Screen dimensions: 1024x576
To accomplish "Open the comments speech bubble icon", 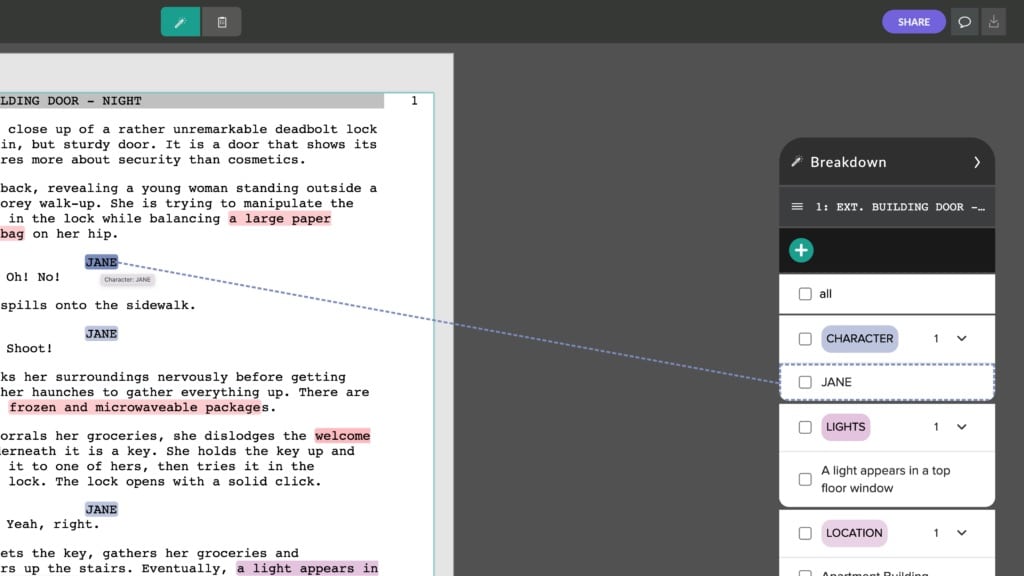I will (965, 22).
